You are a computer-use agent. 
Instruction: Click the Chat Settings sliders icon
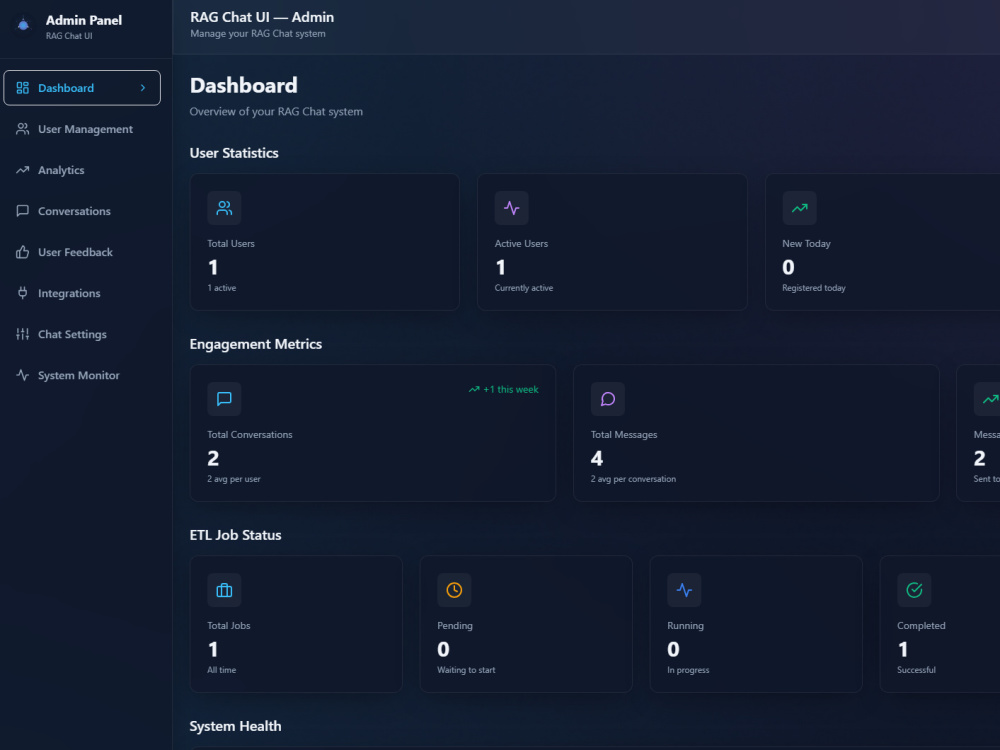pos(22,334)
